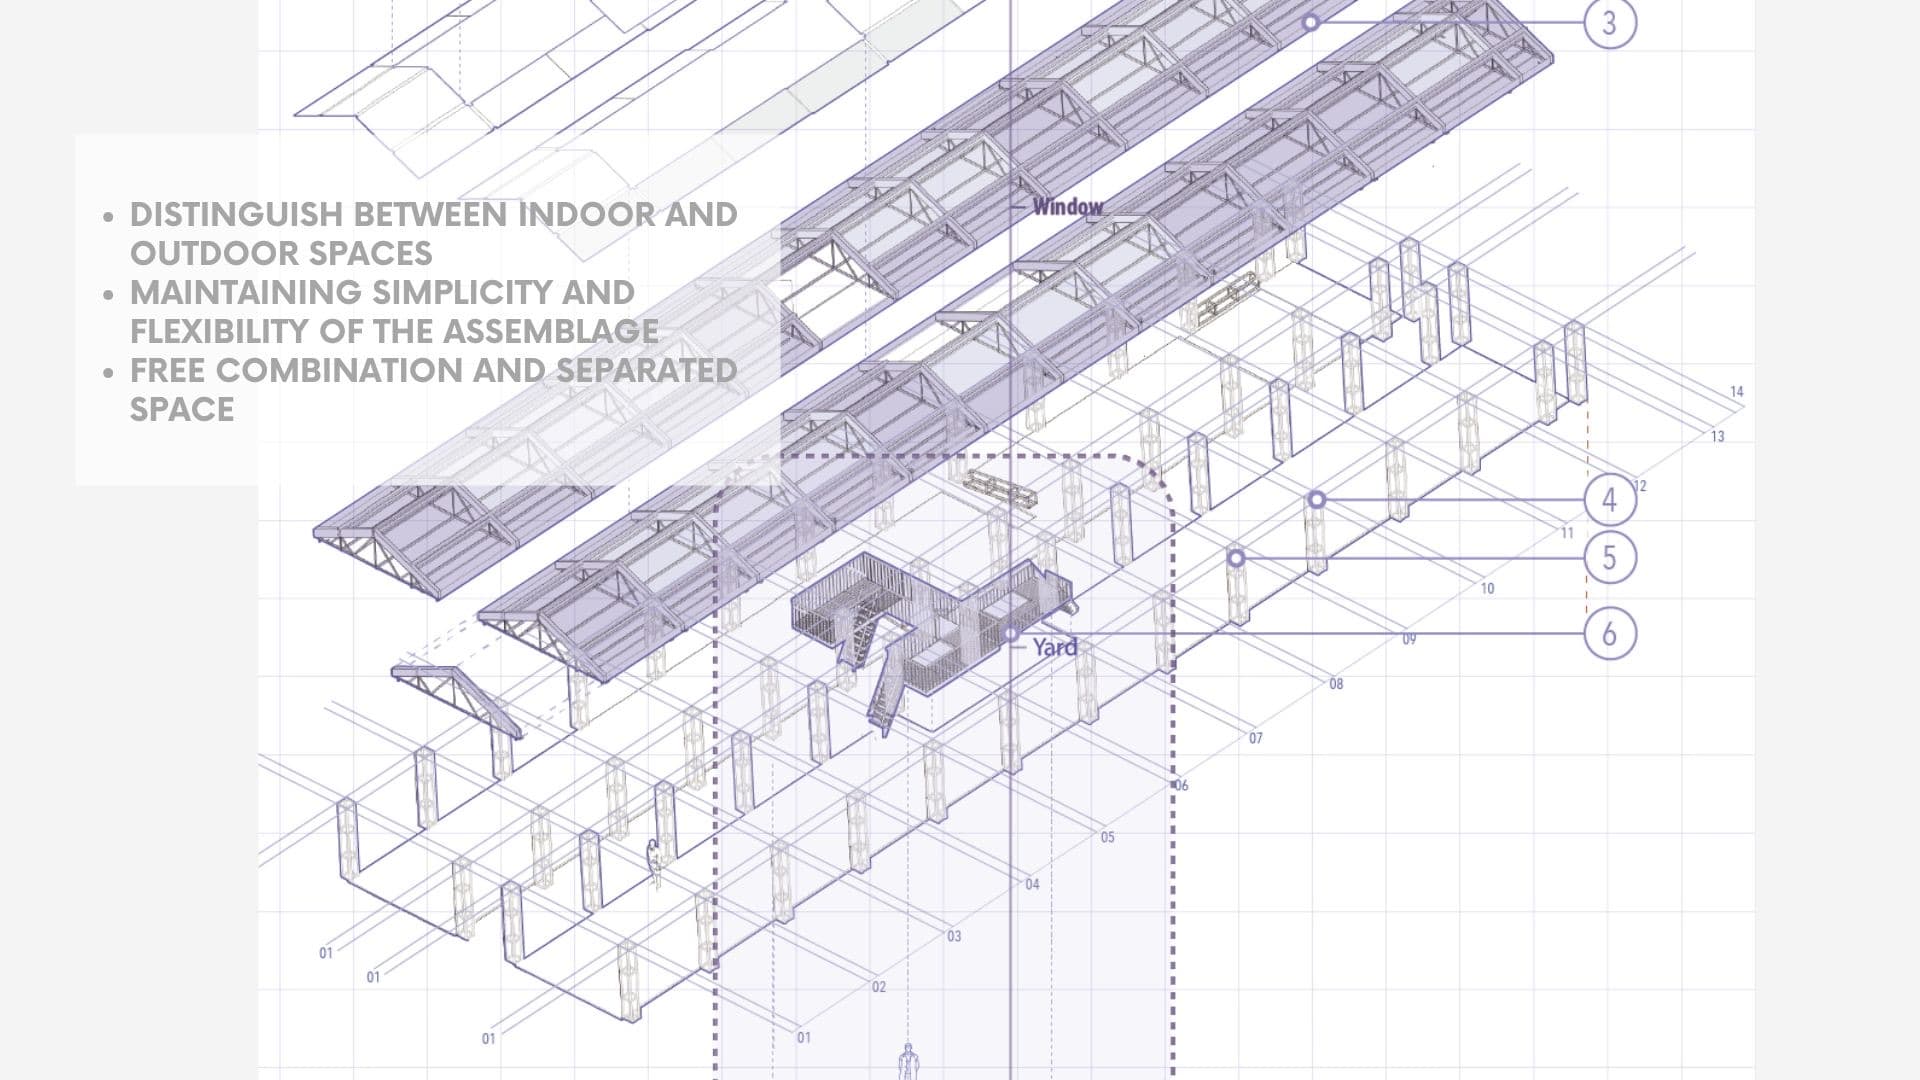Viewport: 1920px width, 1080px height.
Task: Click grid axis label 10
Action: 1487,589
